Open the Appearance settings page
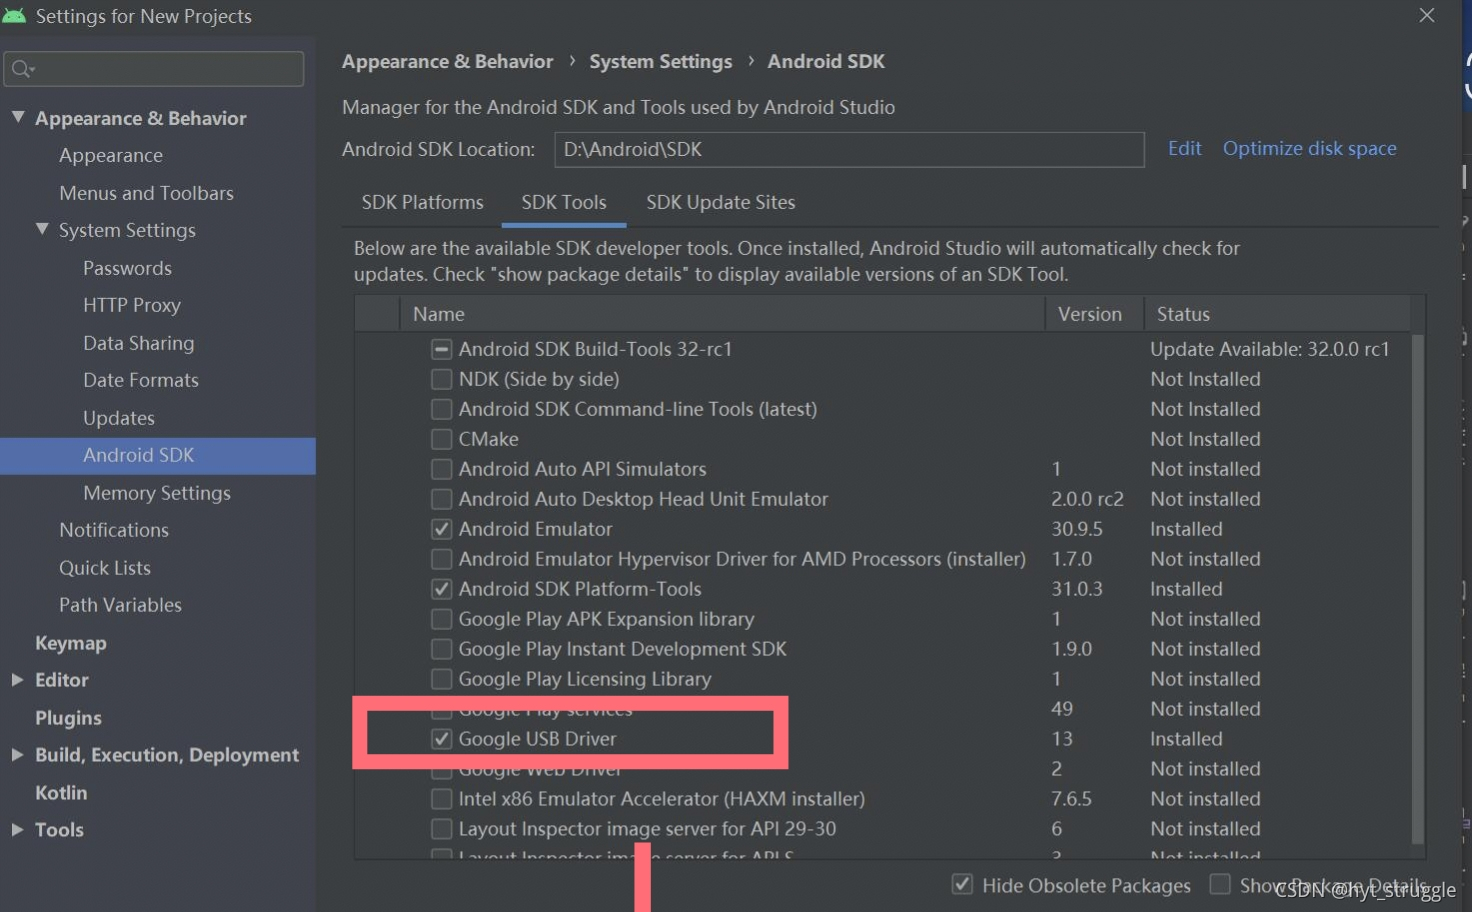This screenshot has height=912, width=1472. [110, 155]
